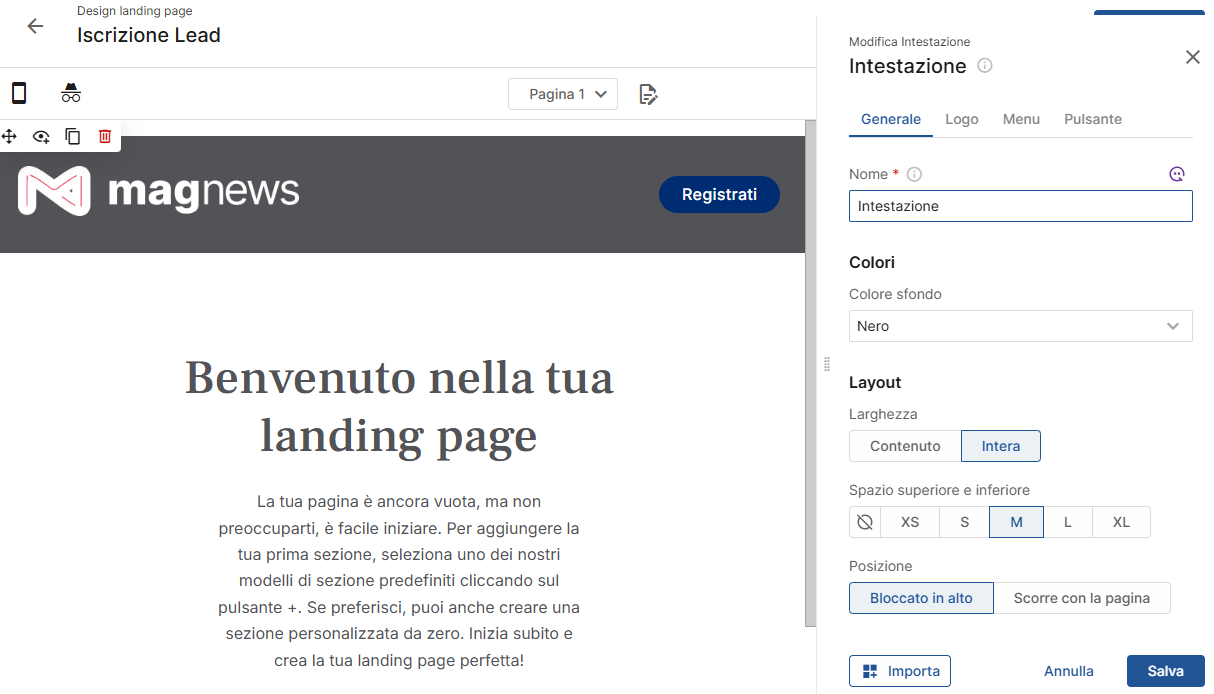Open the incognito preview mode icon
Viewport: 1214px width, 694px height.
(x=71, y=93)
